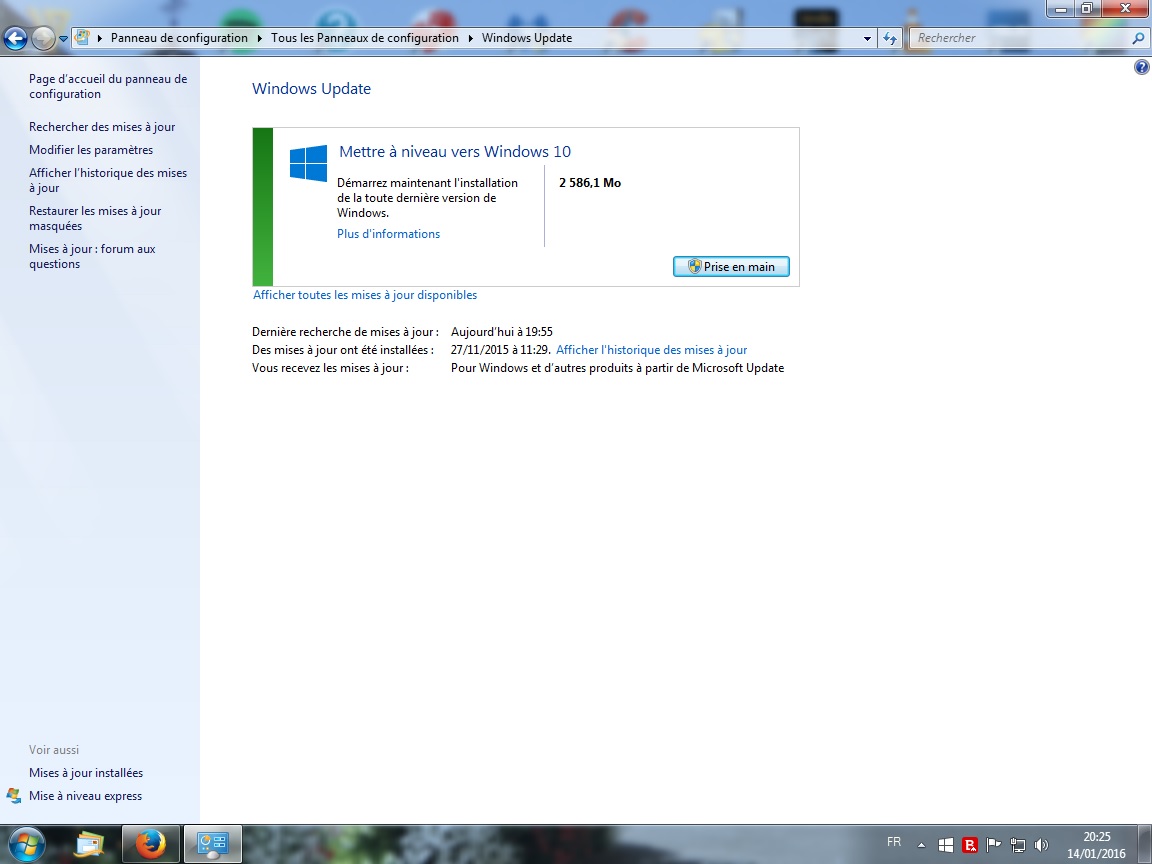Switch to Firefox in the taskbar

[151, 845]
